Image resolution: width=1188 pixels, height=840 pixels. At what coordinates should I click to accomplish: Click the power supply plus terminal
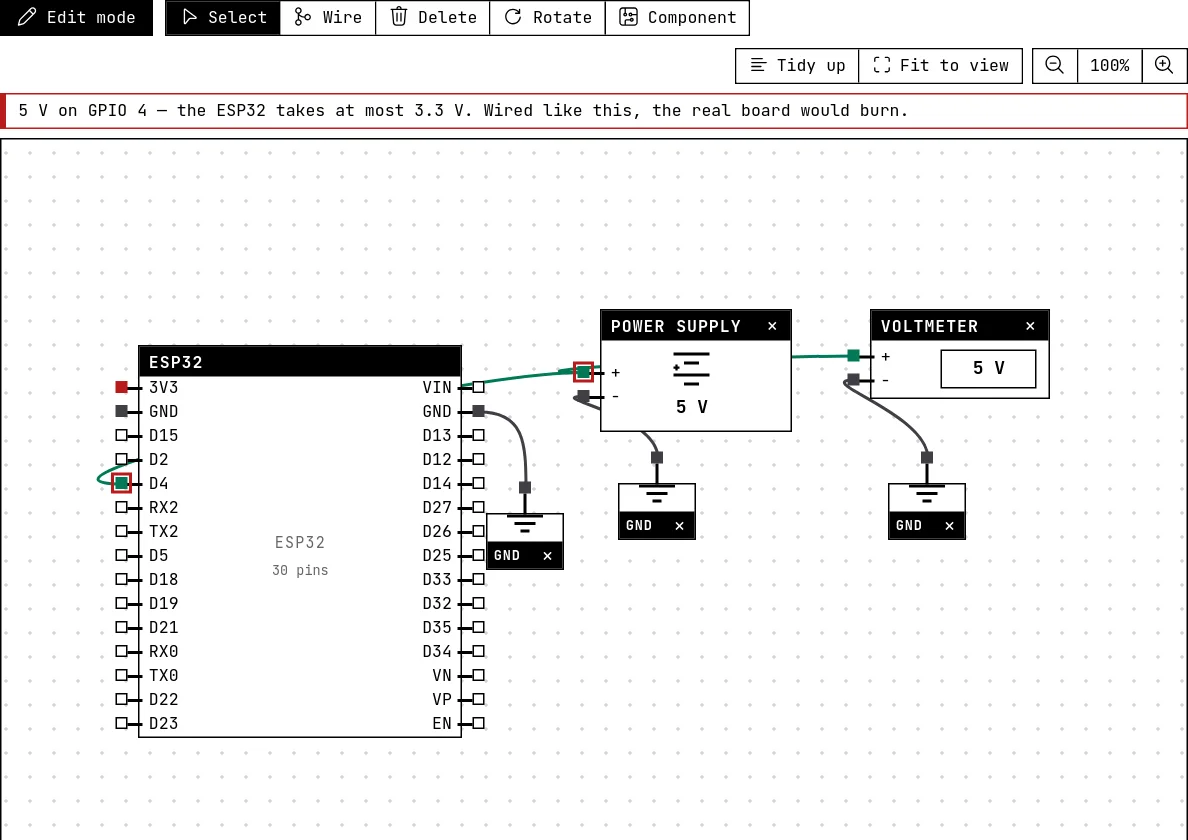(583, 372)
